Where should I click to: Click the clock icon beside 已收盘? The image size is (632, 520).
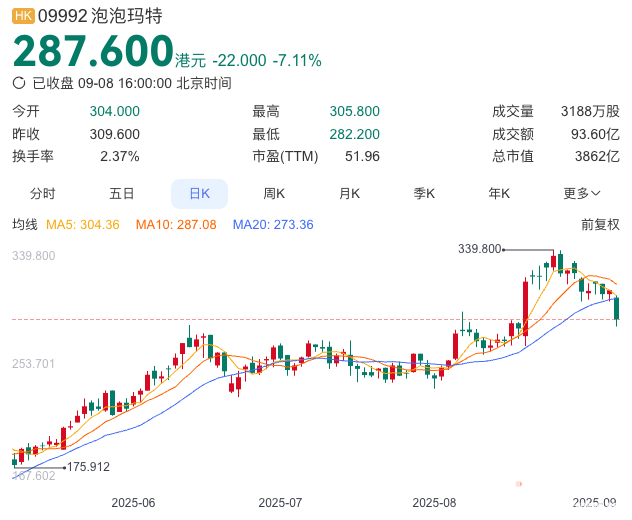(19, 84)
